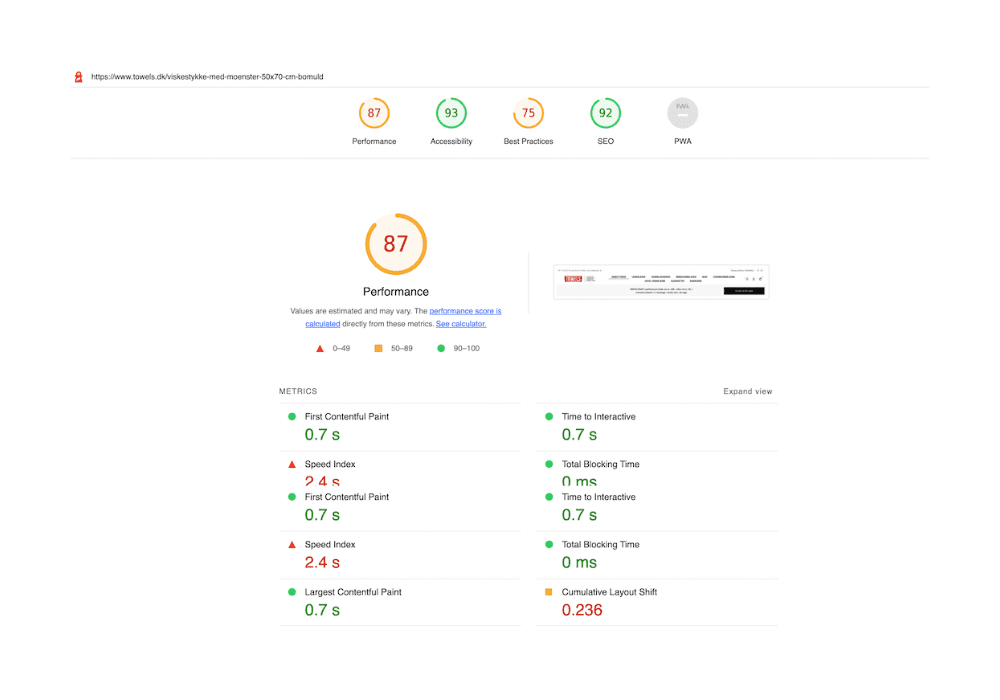The width and height of the screenshot is (1000, 700).
Task: Click the red triangle beside Speed Index
Action: point(291,463)
